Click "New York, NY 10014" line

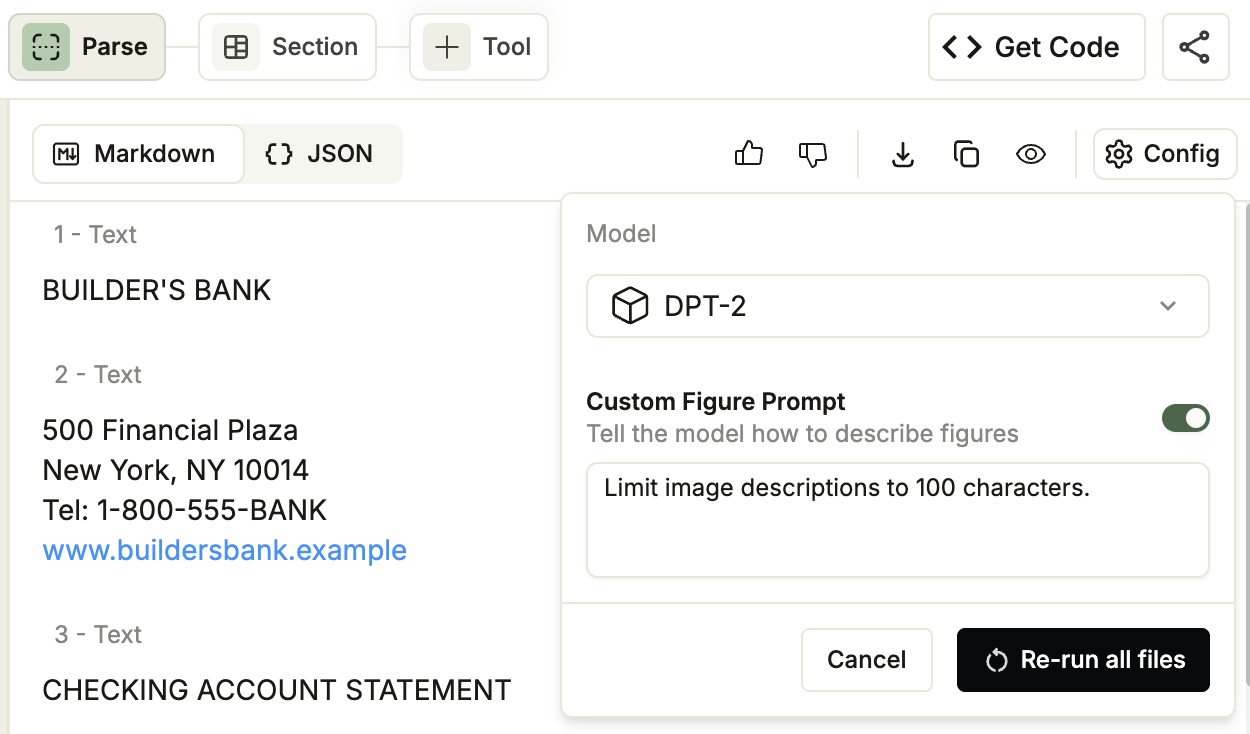176,470
